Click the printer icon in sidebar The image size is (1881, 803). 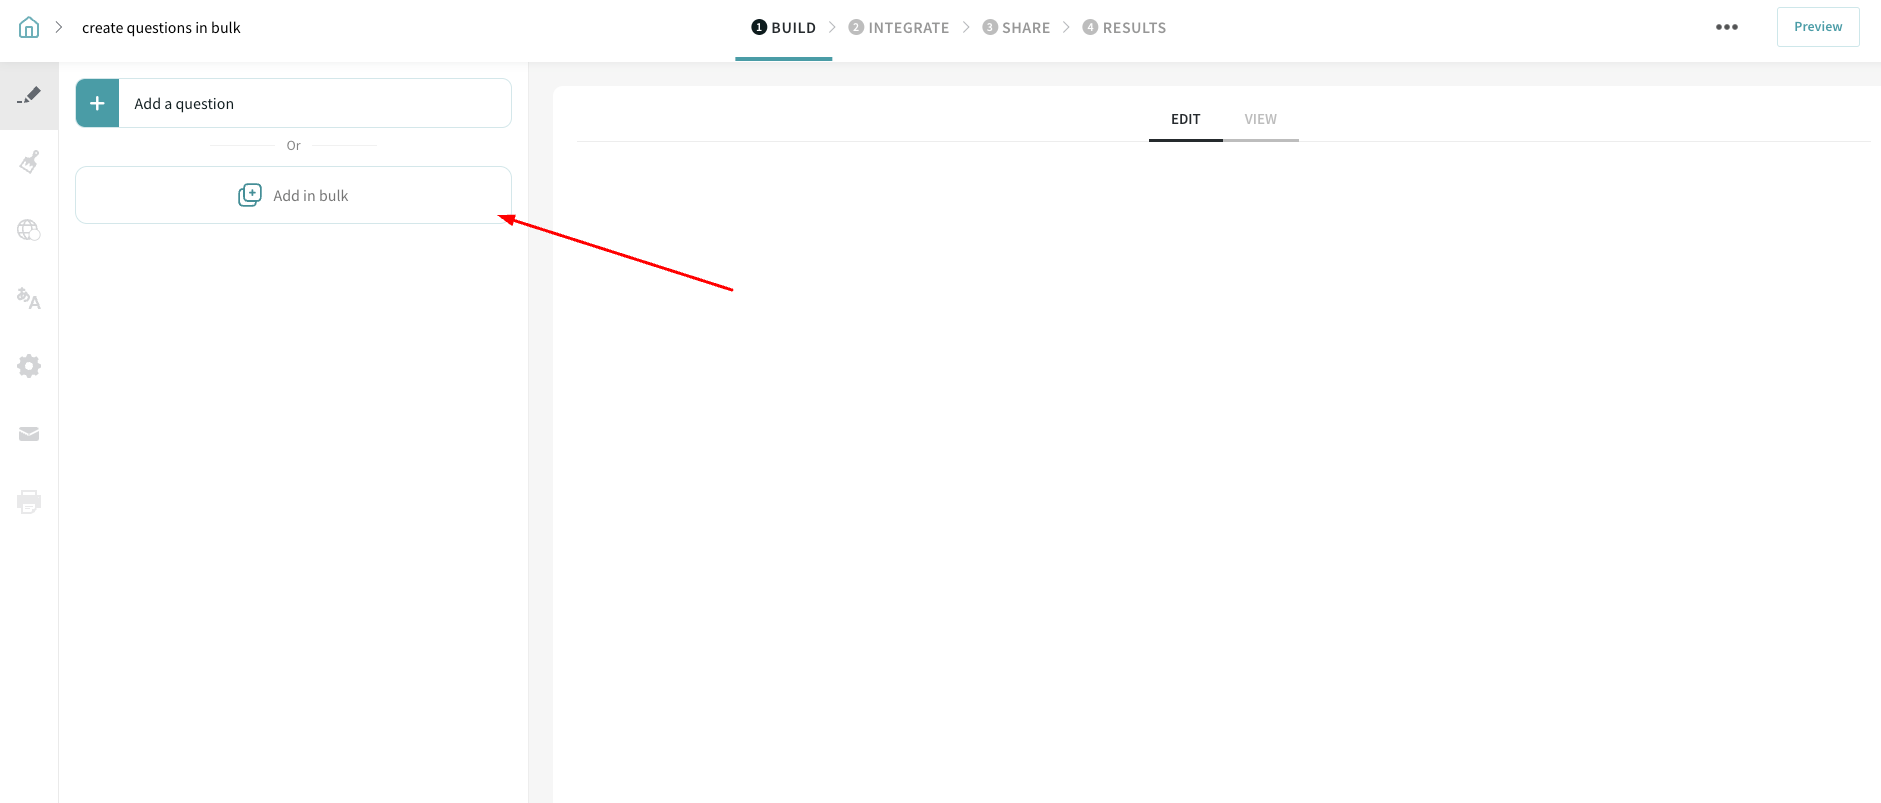(x=29, y=502)
